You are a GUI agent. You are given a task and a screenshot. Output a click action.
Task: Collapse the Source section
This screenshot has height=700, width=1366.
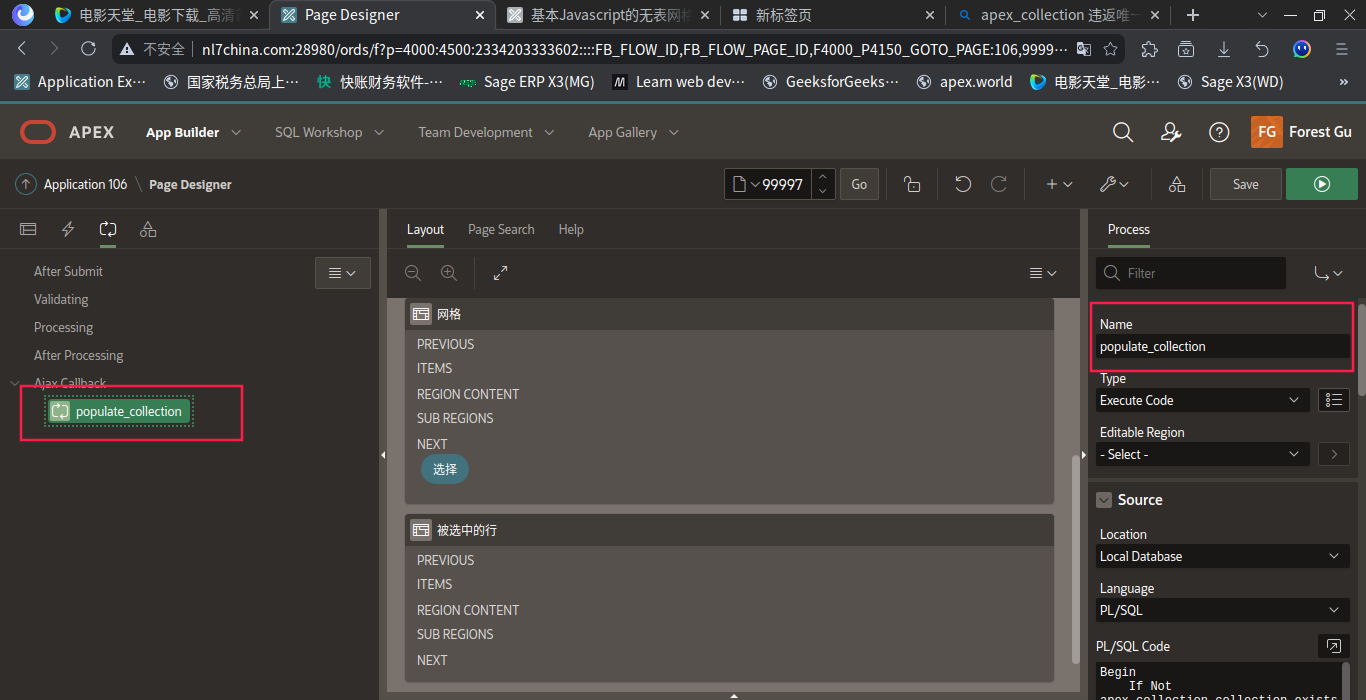click(x=1103, y=499)
